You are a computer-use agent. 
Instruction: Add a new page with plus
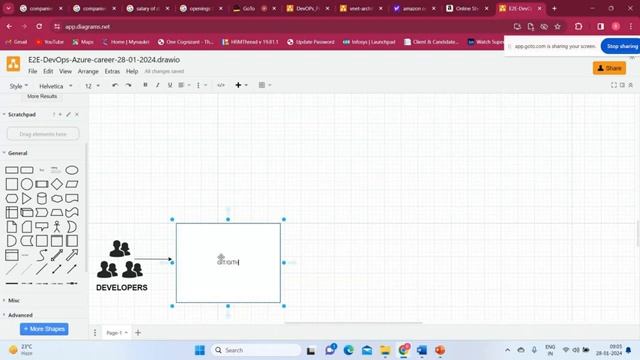[138, 333]
